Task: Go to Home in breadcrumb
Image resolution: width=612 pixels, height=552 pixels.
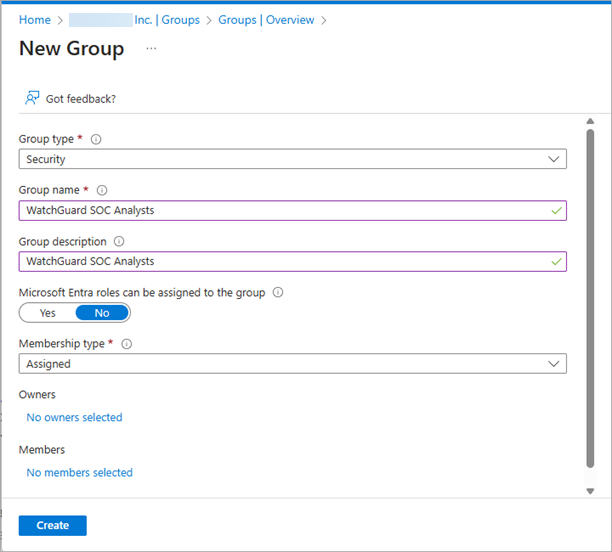Action: 35,20
